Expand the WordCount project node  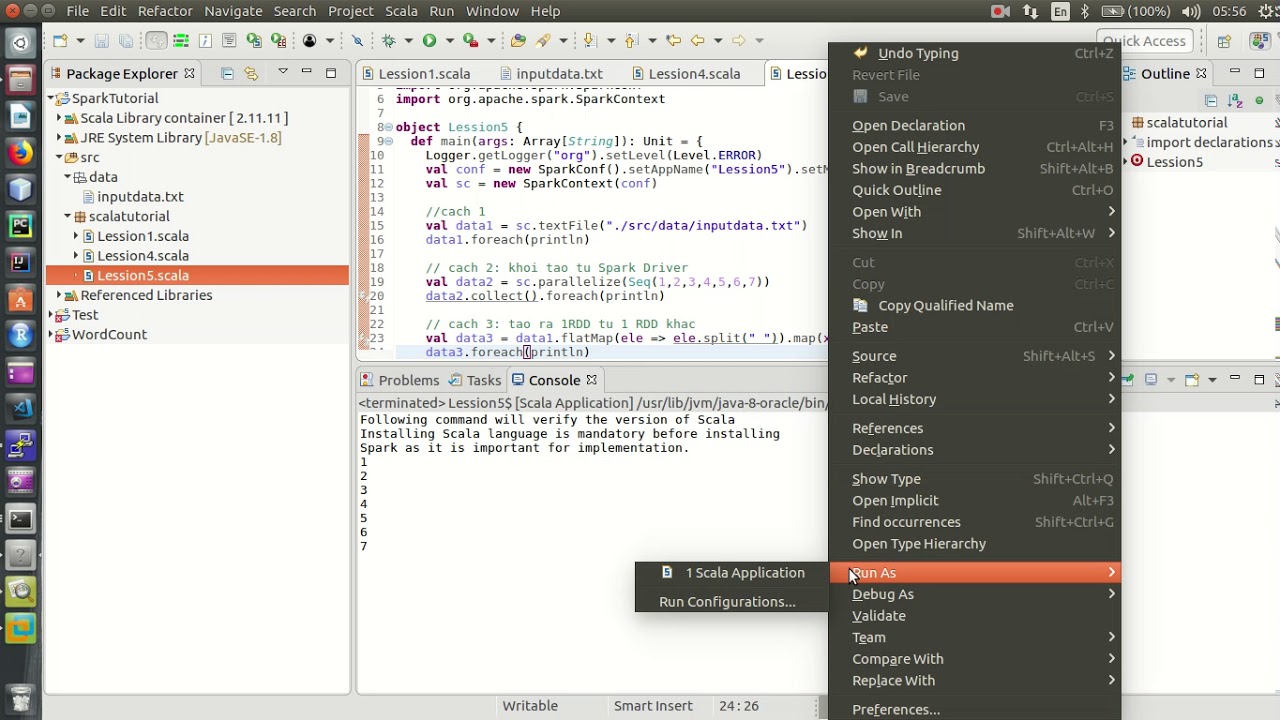click(52, 335)
